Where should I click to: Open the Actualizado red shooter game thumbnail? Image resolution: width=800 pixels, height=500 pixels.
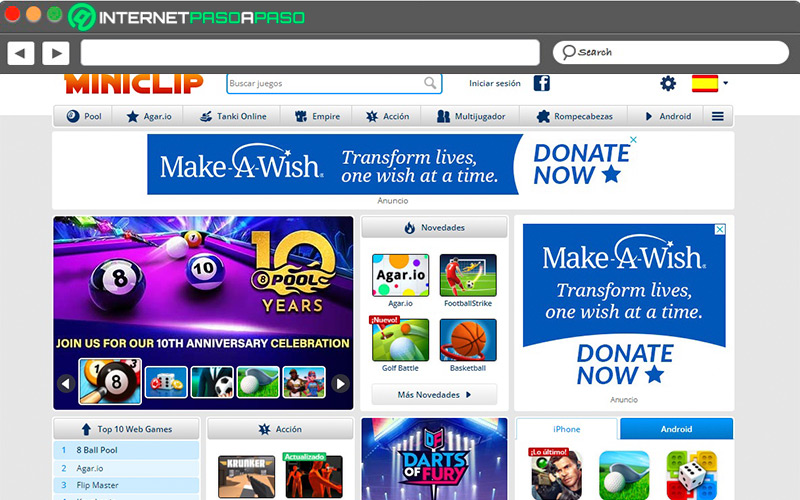(314, 476)
